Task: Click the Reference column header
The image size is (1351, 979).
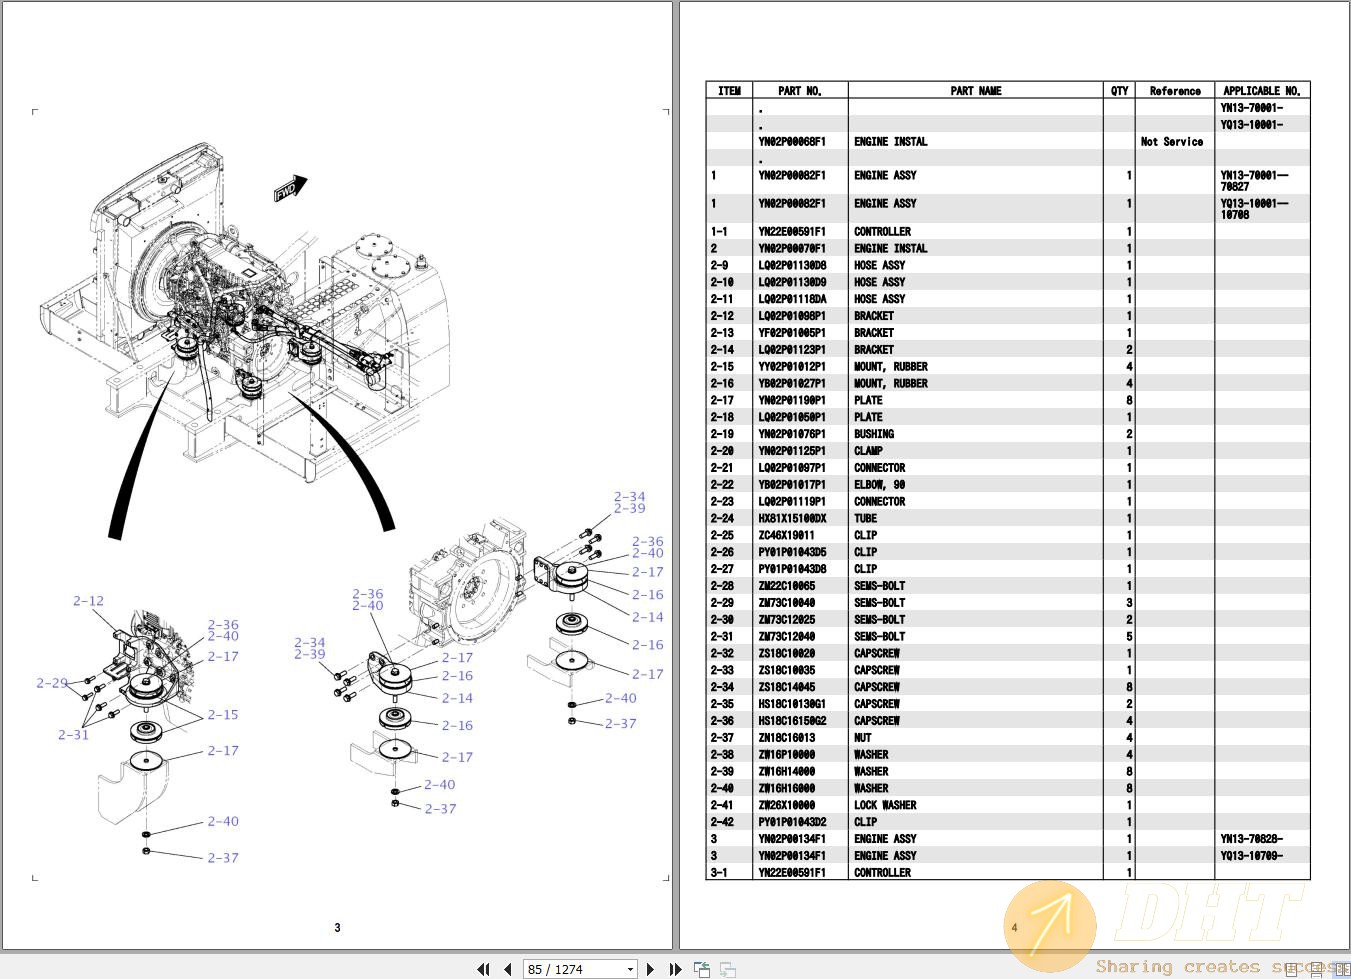Action: [x=1175, y=91]
